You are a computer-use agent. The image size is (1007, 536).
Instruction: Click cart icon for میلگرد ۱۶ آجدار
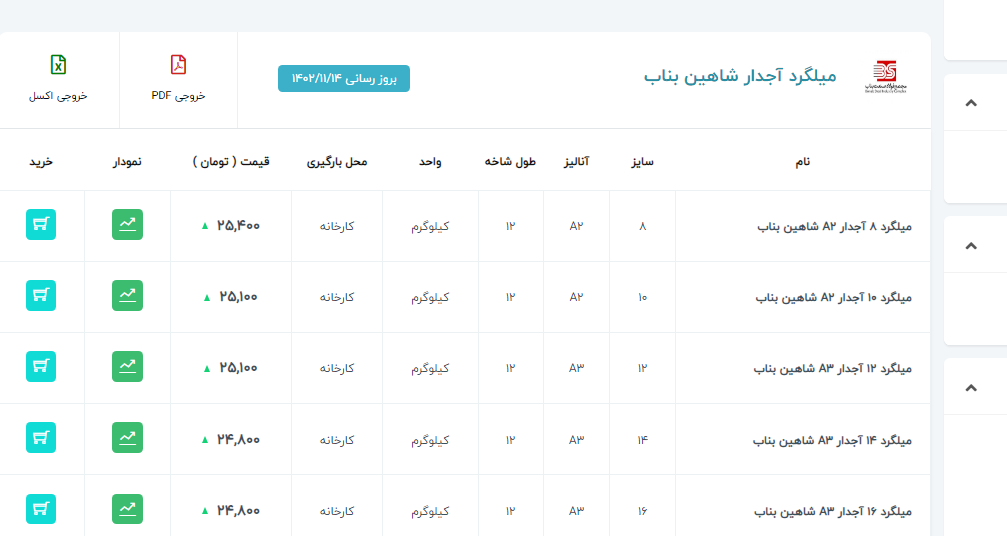(x=41, y=509)
